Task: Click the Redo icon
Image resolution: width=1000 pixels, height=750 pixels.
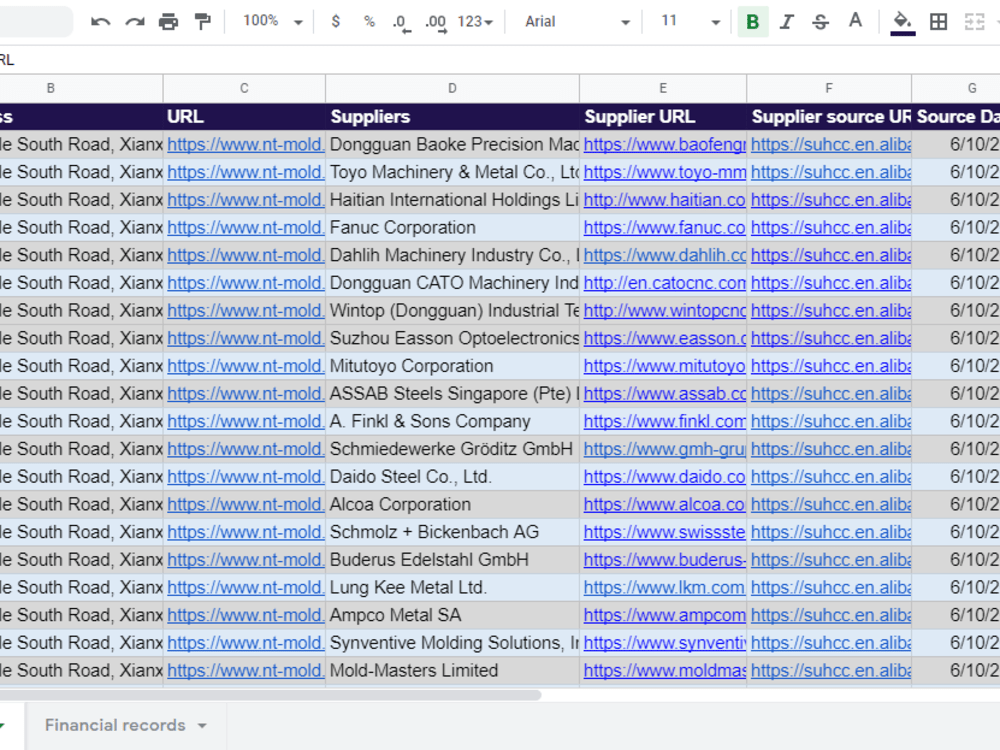Action: (x=135, y=22)
